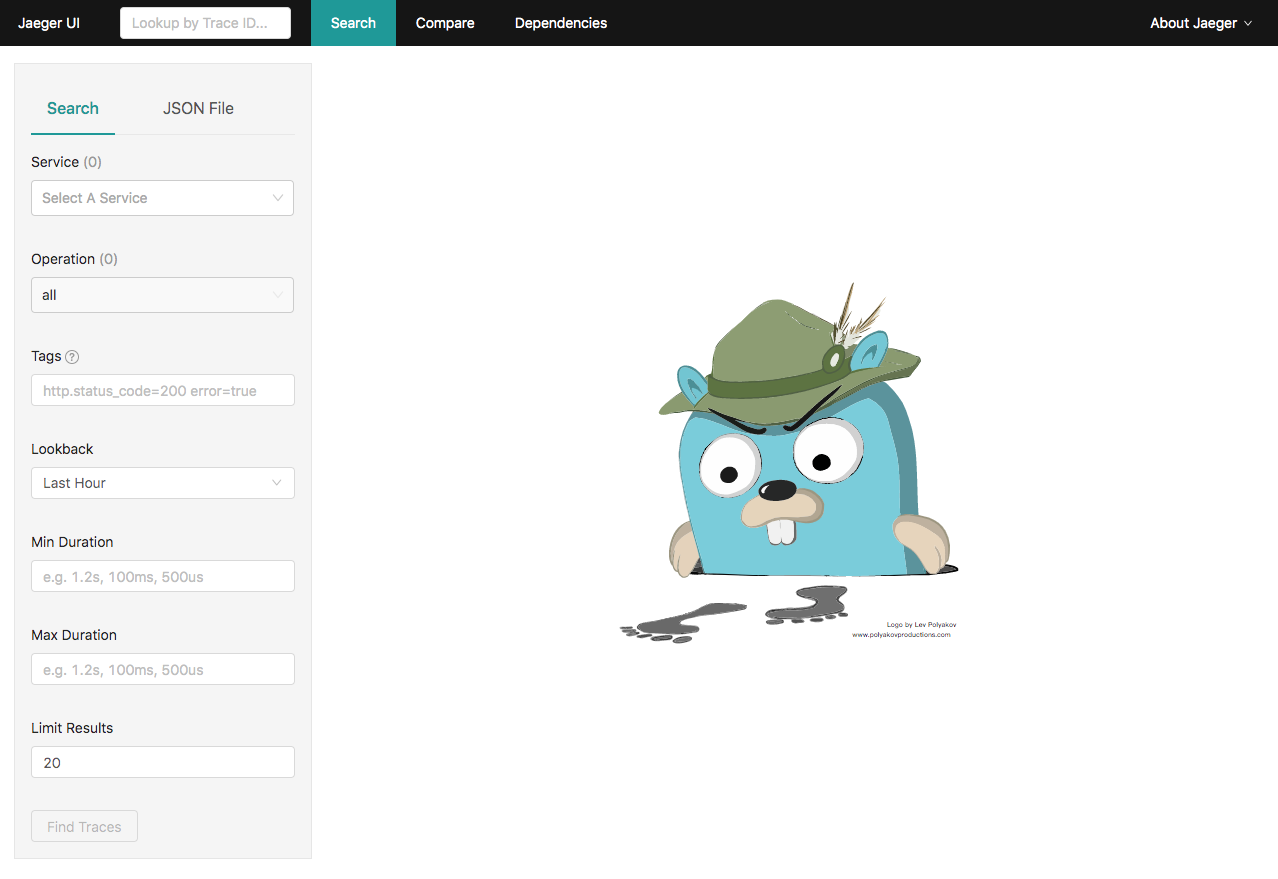Screen dimensions: 1278x879
Task: Open the Compare navigation tab
Action: 445,23
